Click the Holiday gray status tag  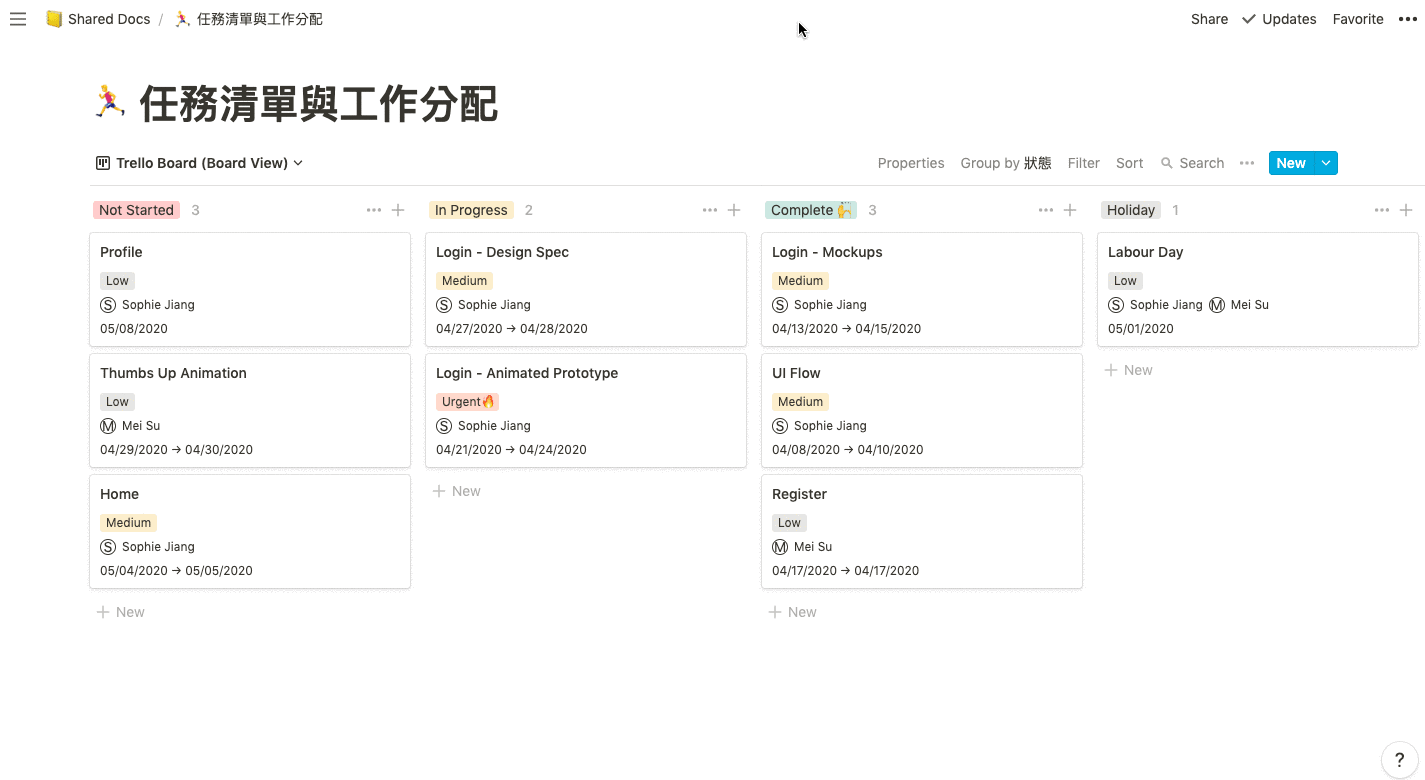point(1131,210)
